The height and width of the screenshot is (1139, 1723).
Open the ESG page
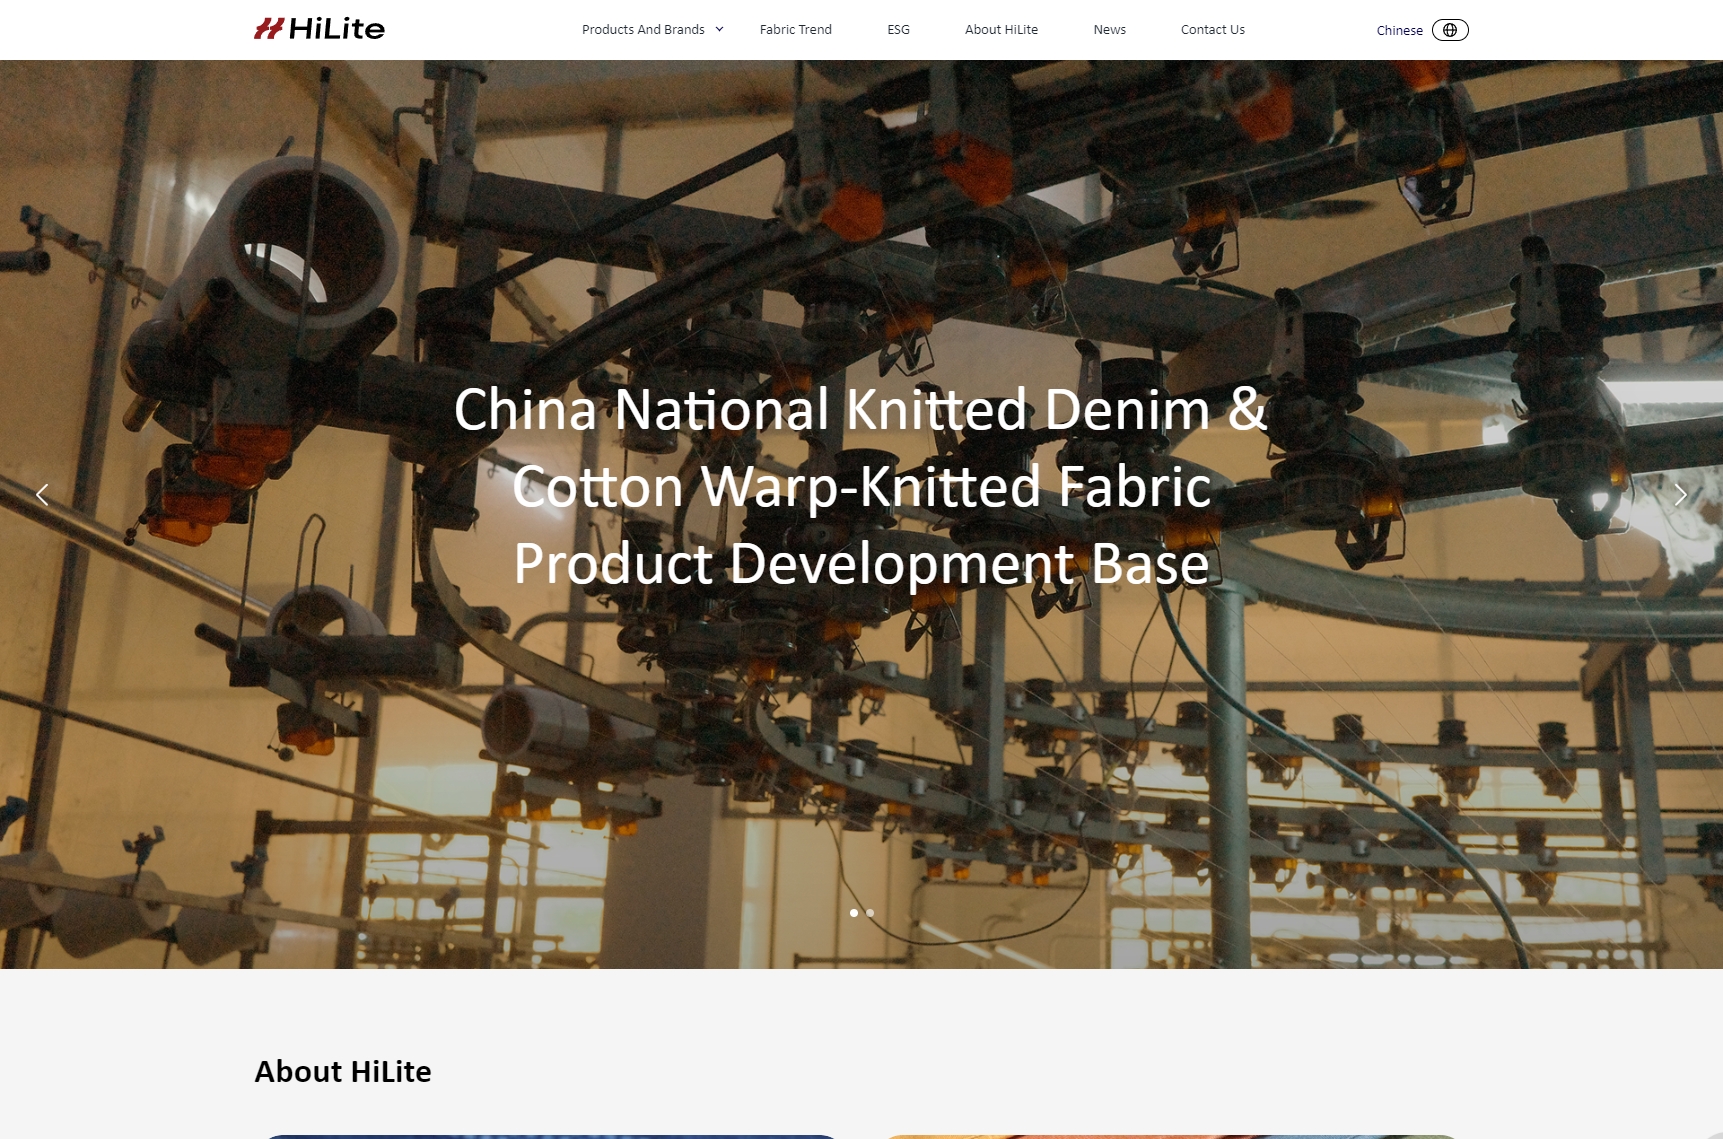pos(898,30)
